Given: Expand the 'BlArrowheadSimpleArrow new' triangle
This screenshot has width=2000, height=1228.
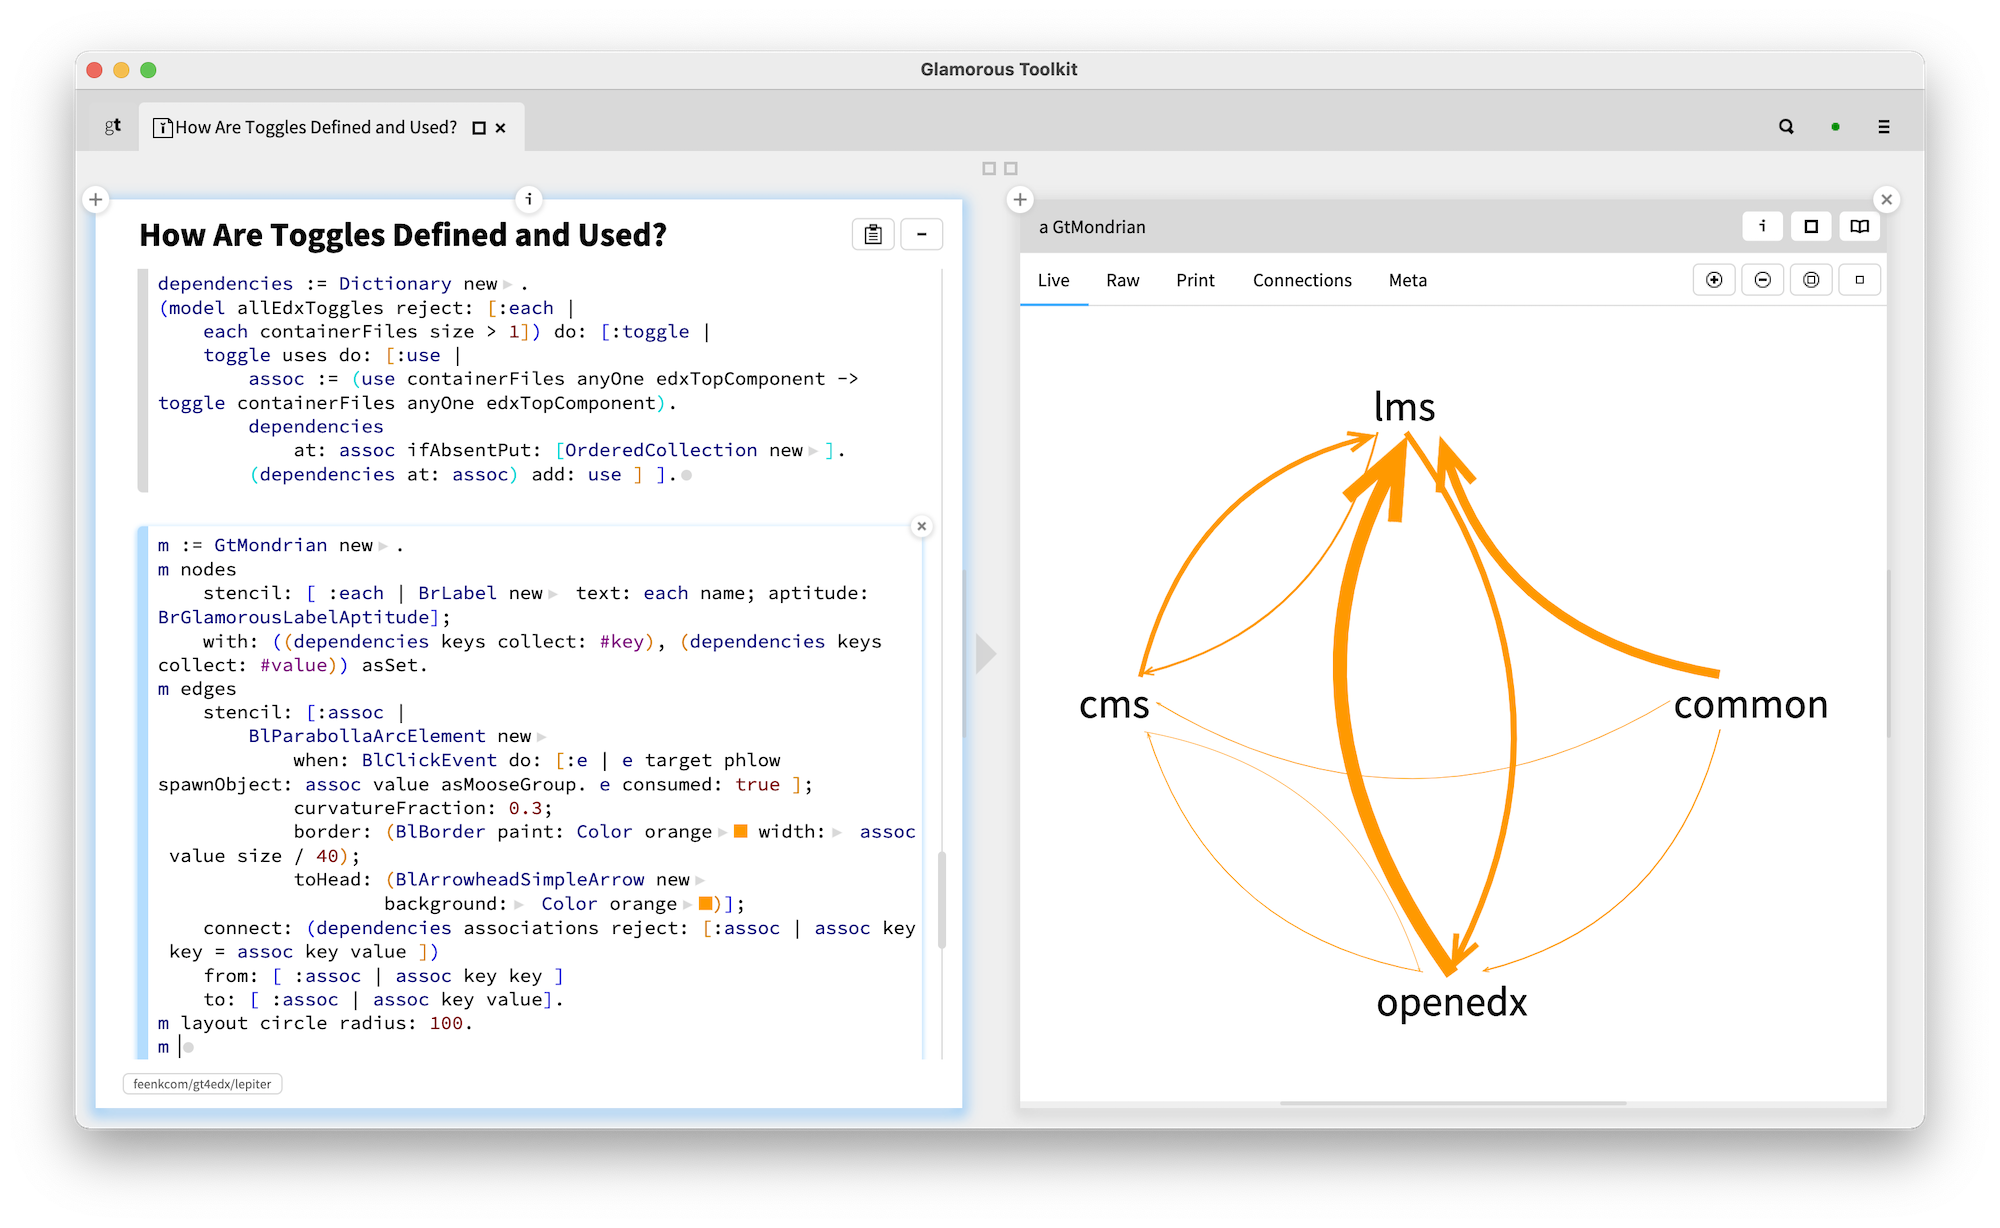Looking at the screenshot, I should 700,881.
